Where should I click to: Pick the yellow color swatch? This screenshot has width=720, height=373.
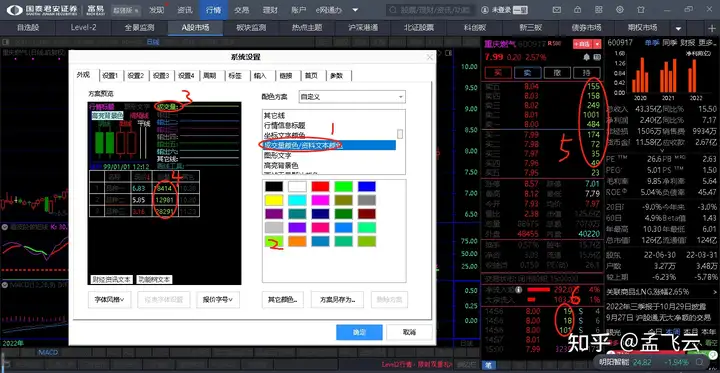click(x=274, y=200)
